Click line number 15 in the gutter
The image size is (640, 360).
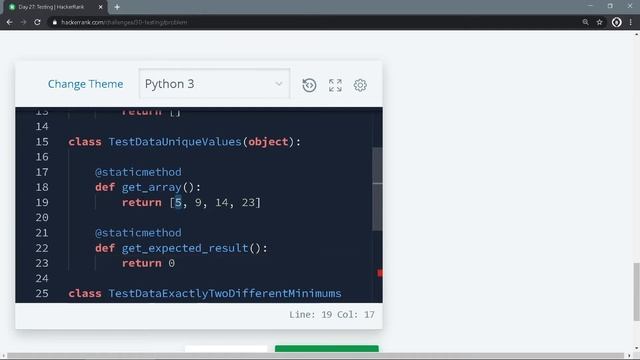click(42, 142)
